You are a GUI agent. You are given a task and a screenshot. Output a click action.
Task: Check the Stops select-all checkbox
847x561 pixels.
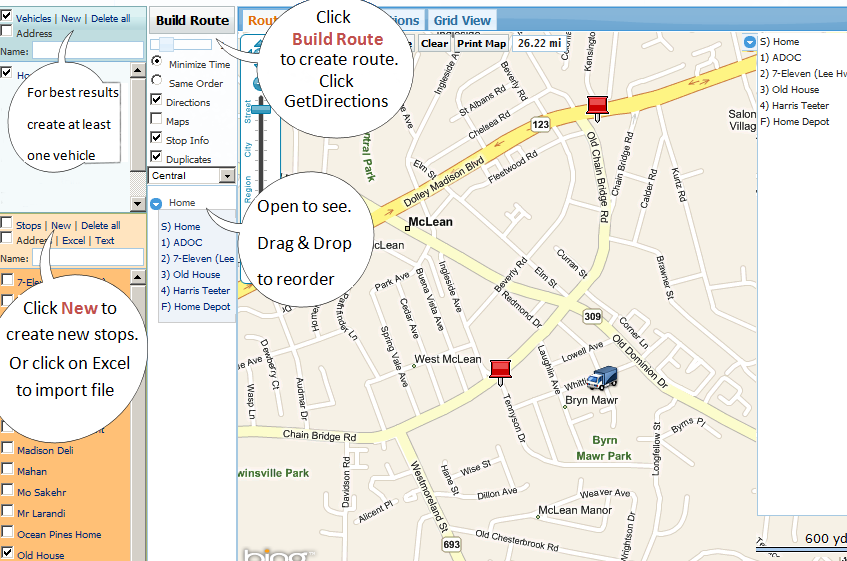pos(6,223)
